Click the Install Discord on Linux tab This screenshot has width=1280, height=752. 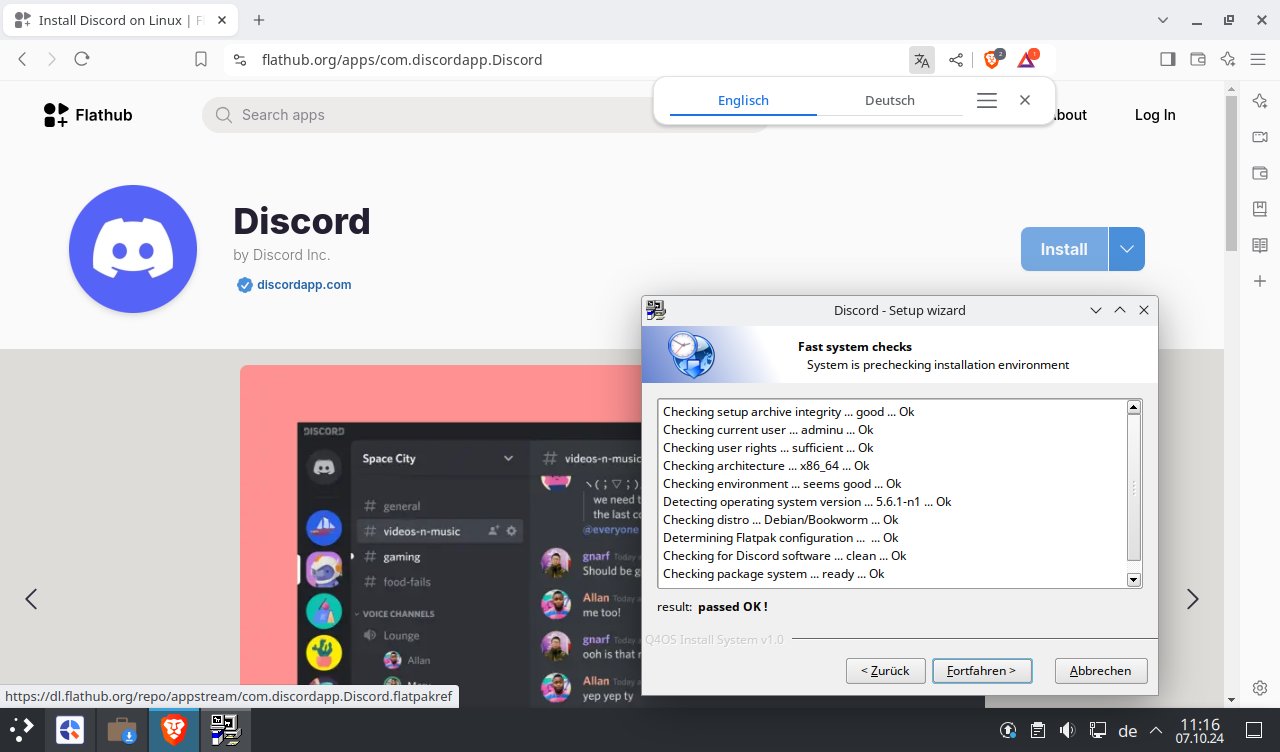coord(119,20)
